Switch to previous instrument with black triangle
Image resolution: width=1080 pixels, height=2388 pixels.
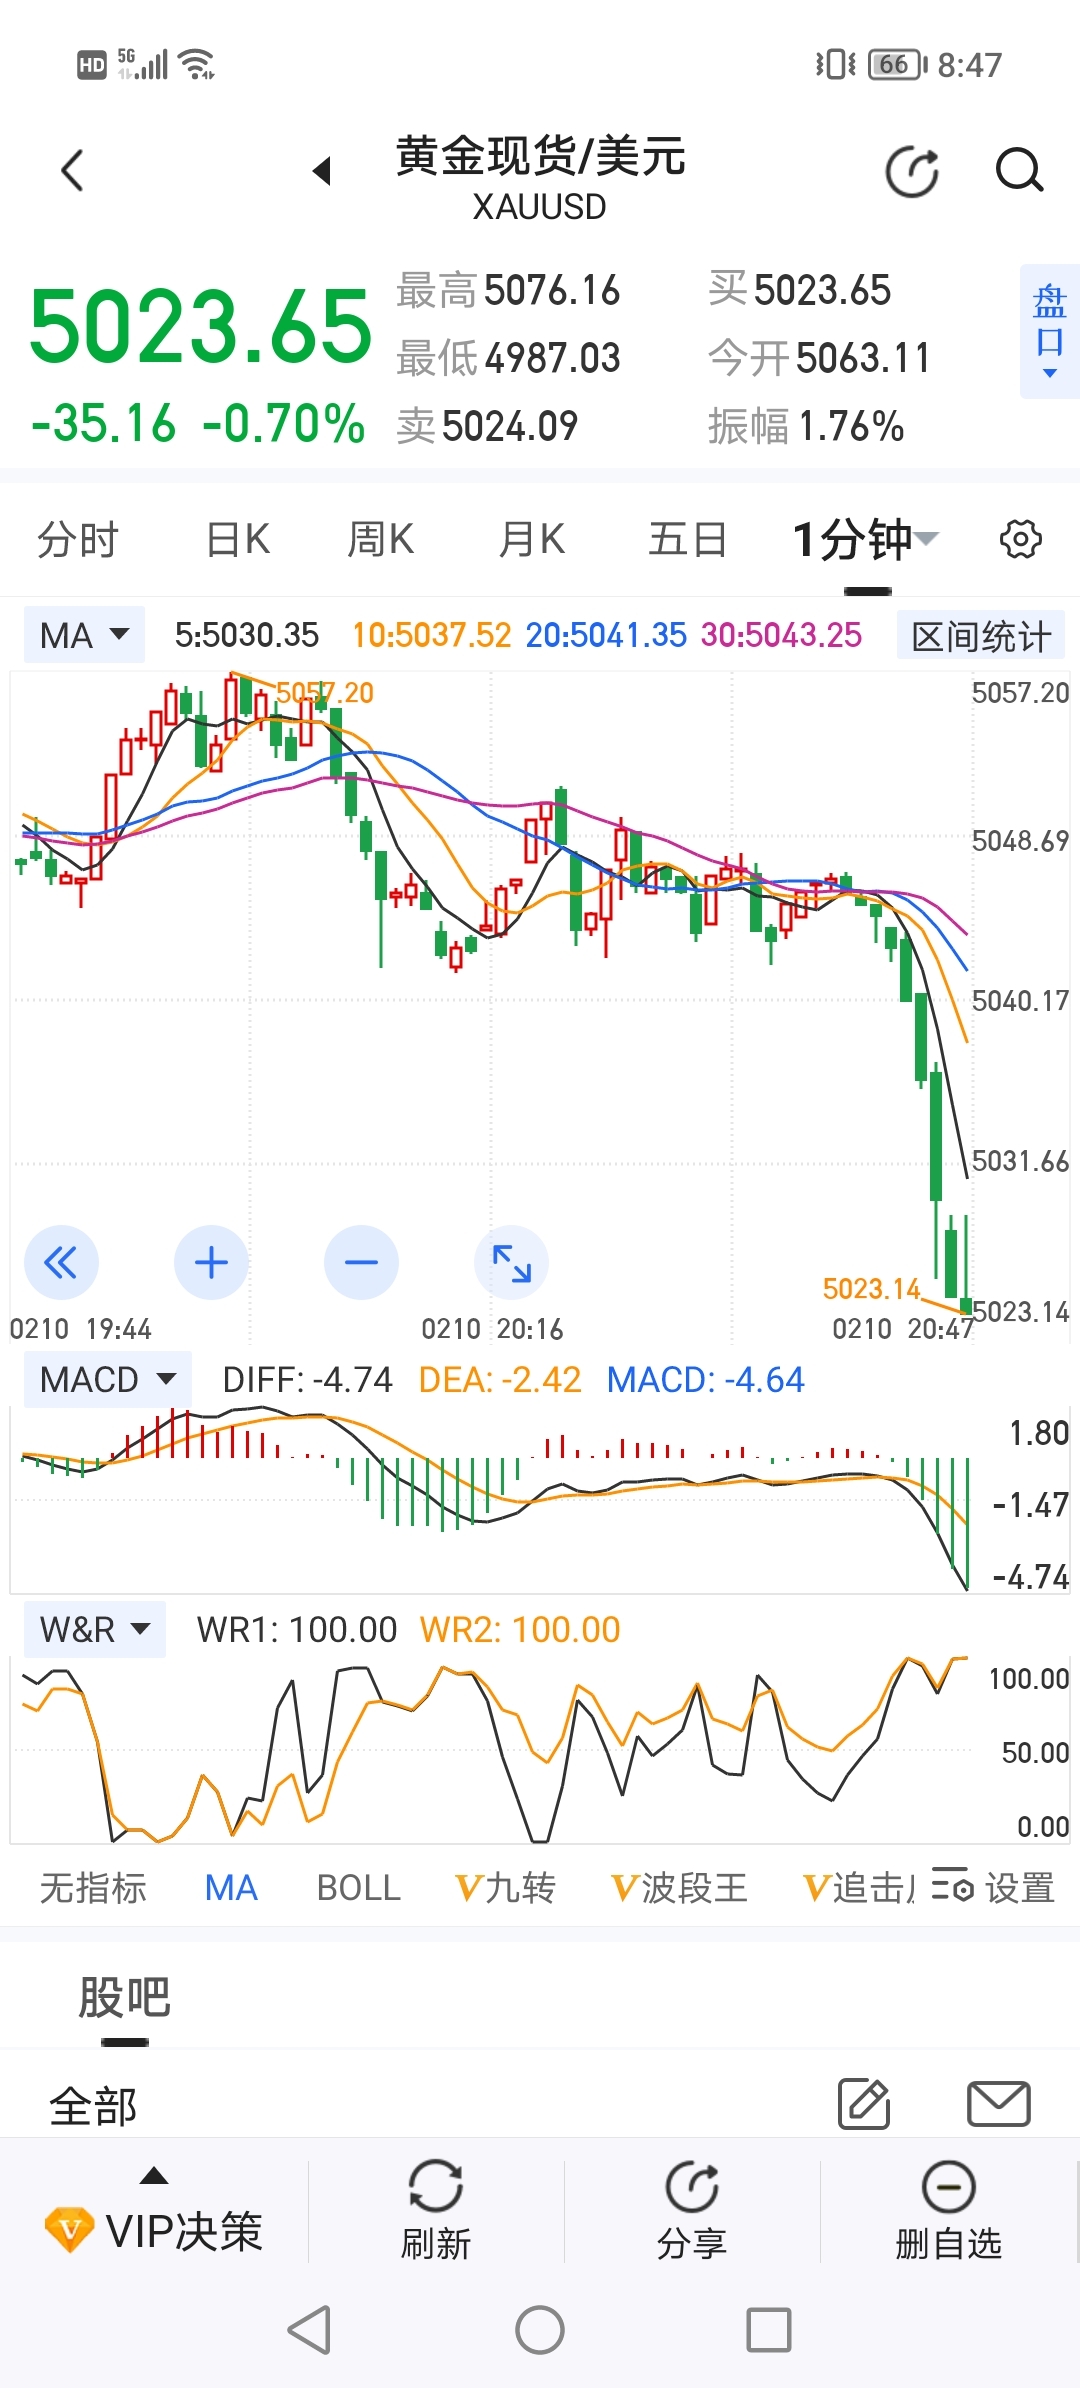tap(322, 171)
